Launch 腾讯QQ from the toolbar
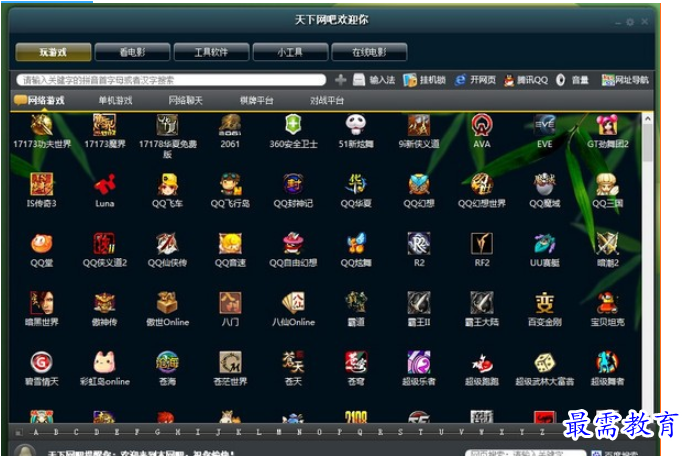687x456 pixels. [x=526, y=80]
